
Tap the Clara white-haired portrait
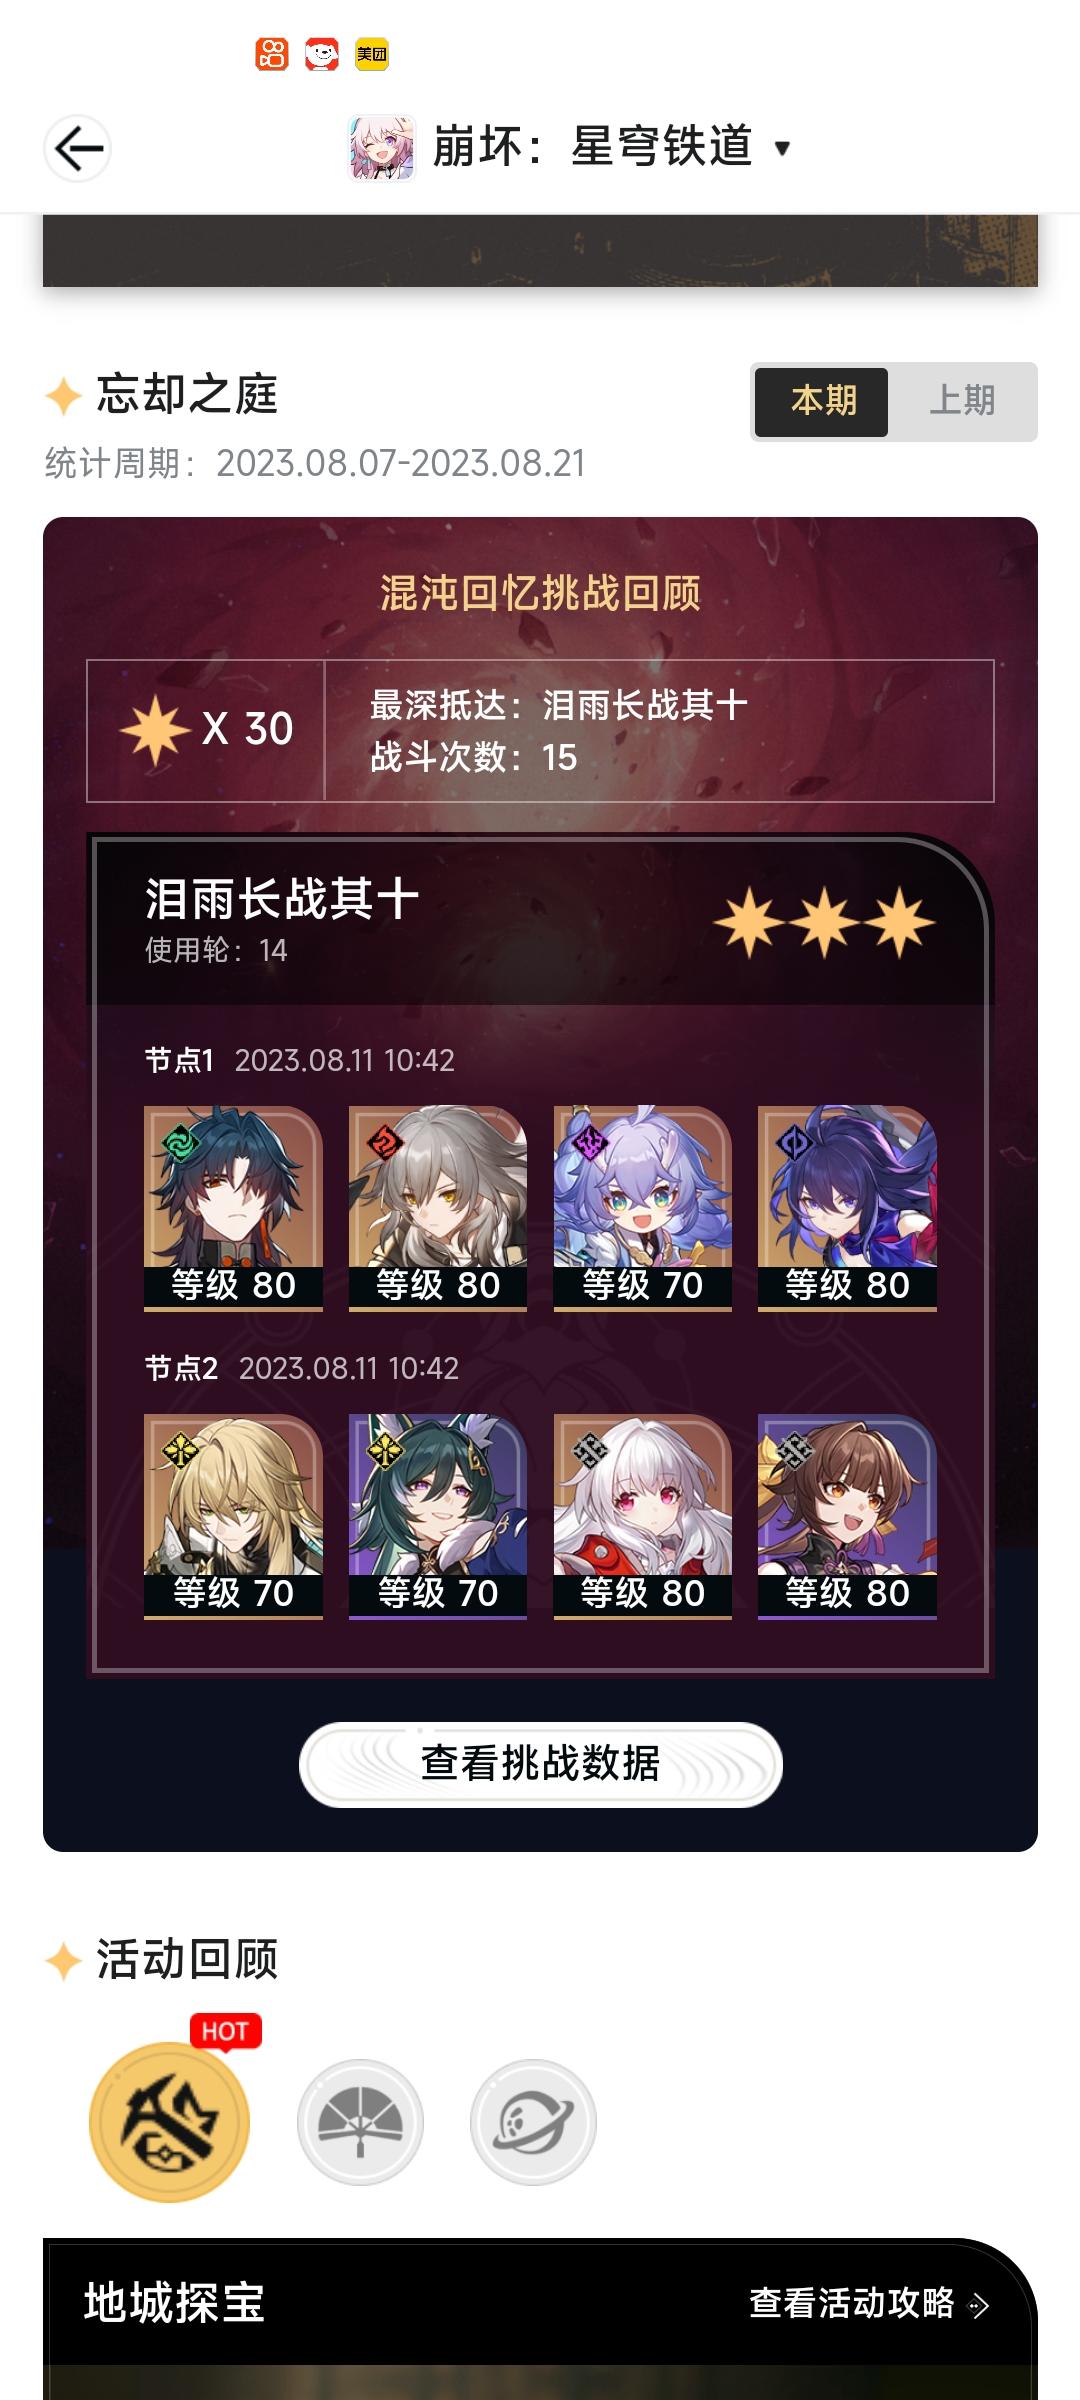[x=643, y=1515]
